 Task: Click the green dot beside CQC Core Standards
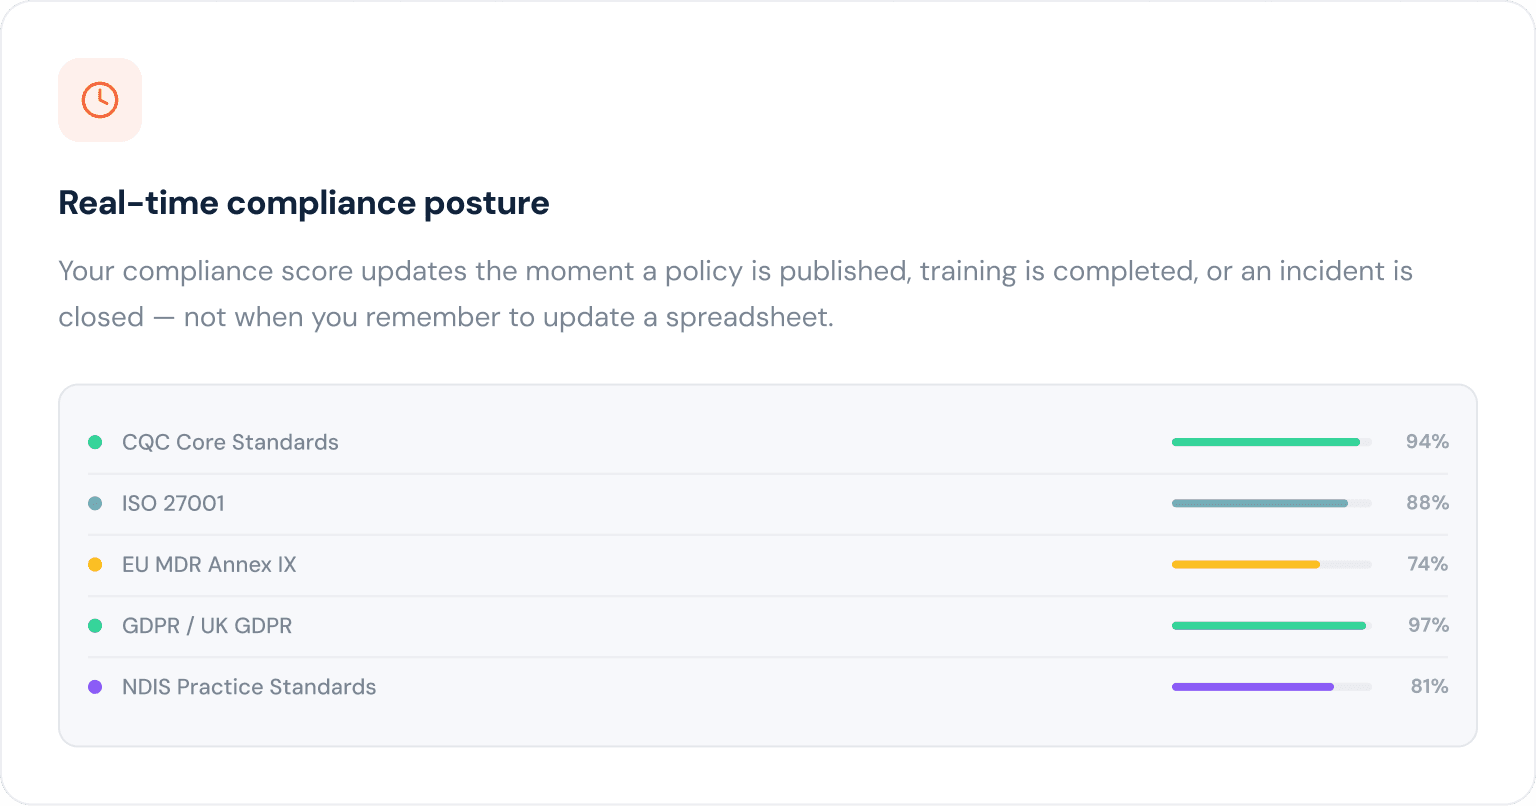[x=95, y=442]
